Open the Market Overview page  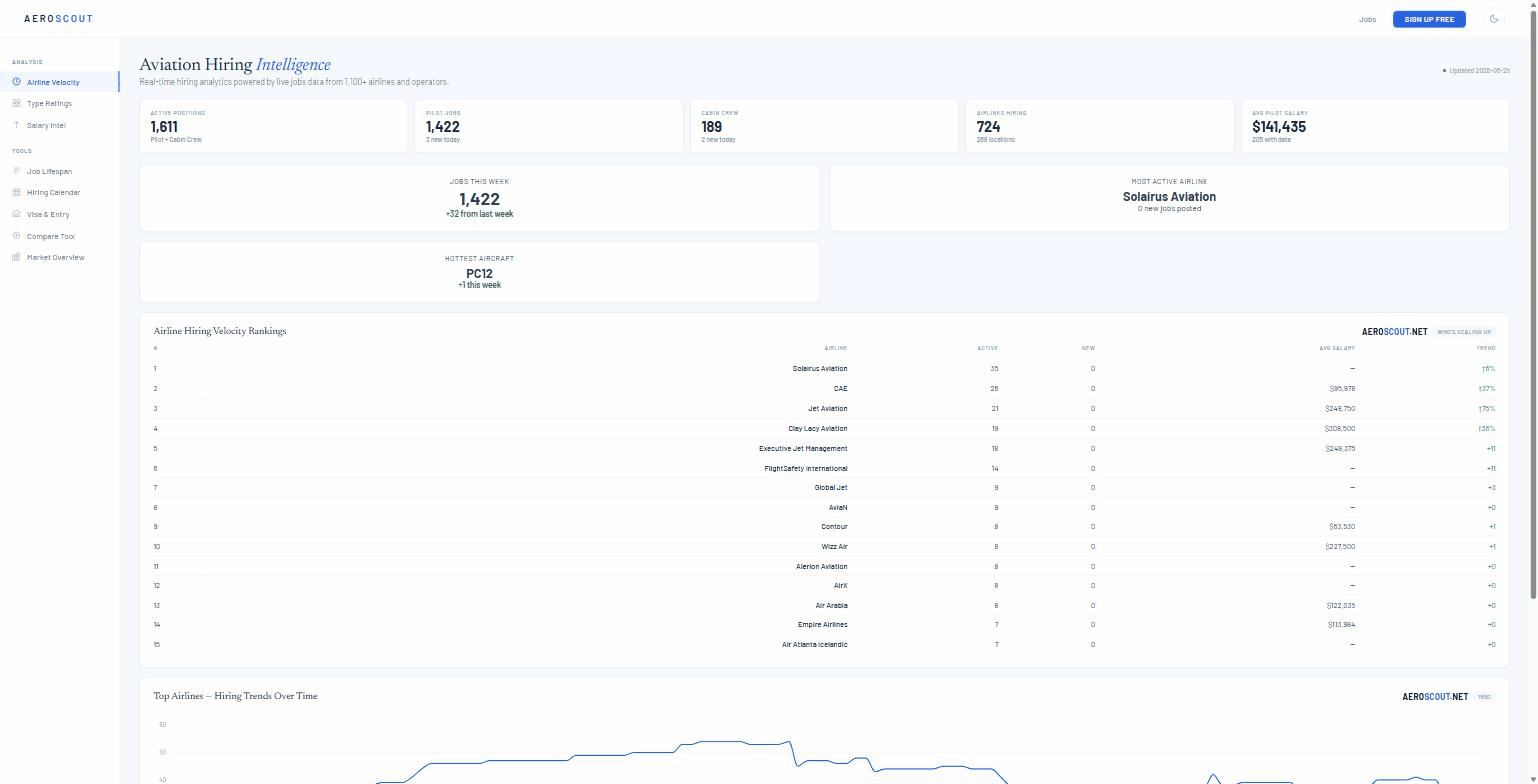click(60, 257)
